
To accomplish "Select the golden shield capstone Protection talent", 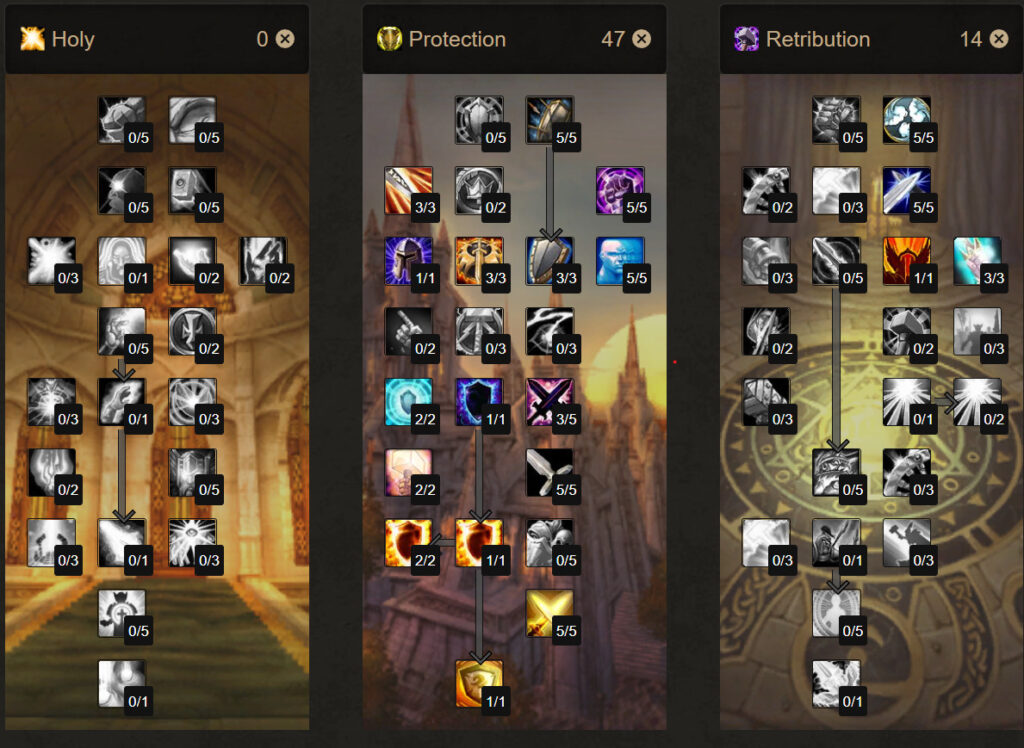I will pos(479,684).
